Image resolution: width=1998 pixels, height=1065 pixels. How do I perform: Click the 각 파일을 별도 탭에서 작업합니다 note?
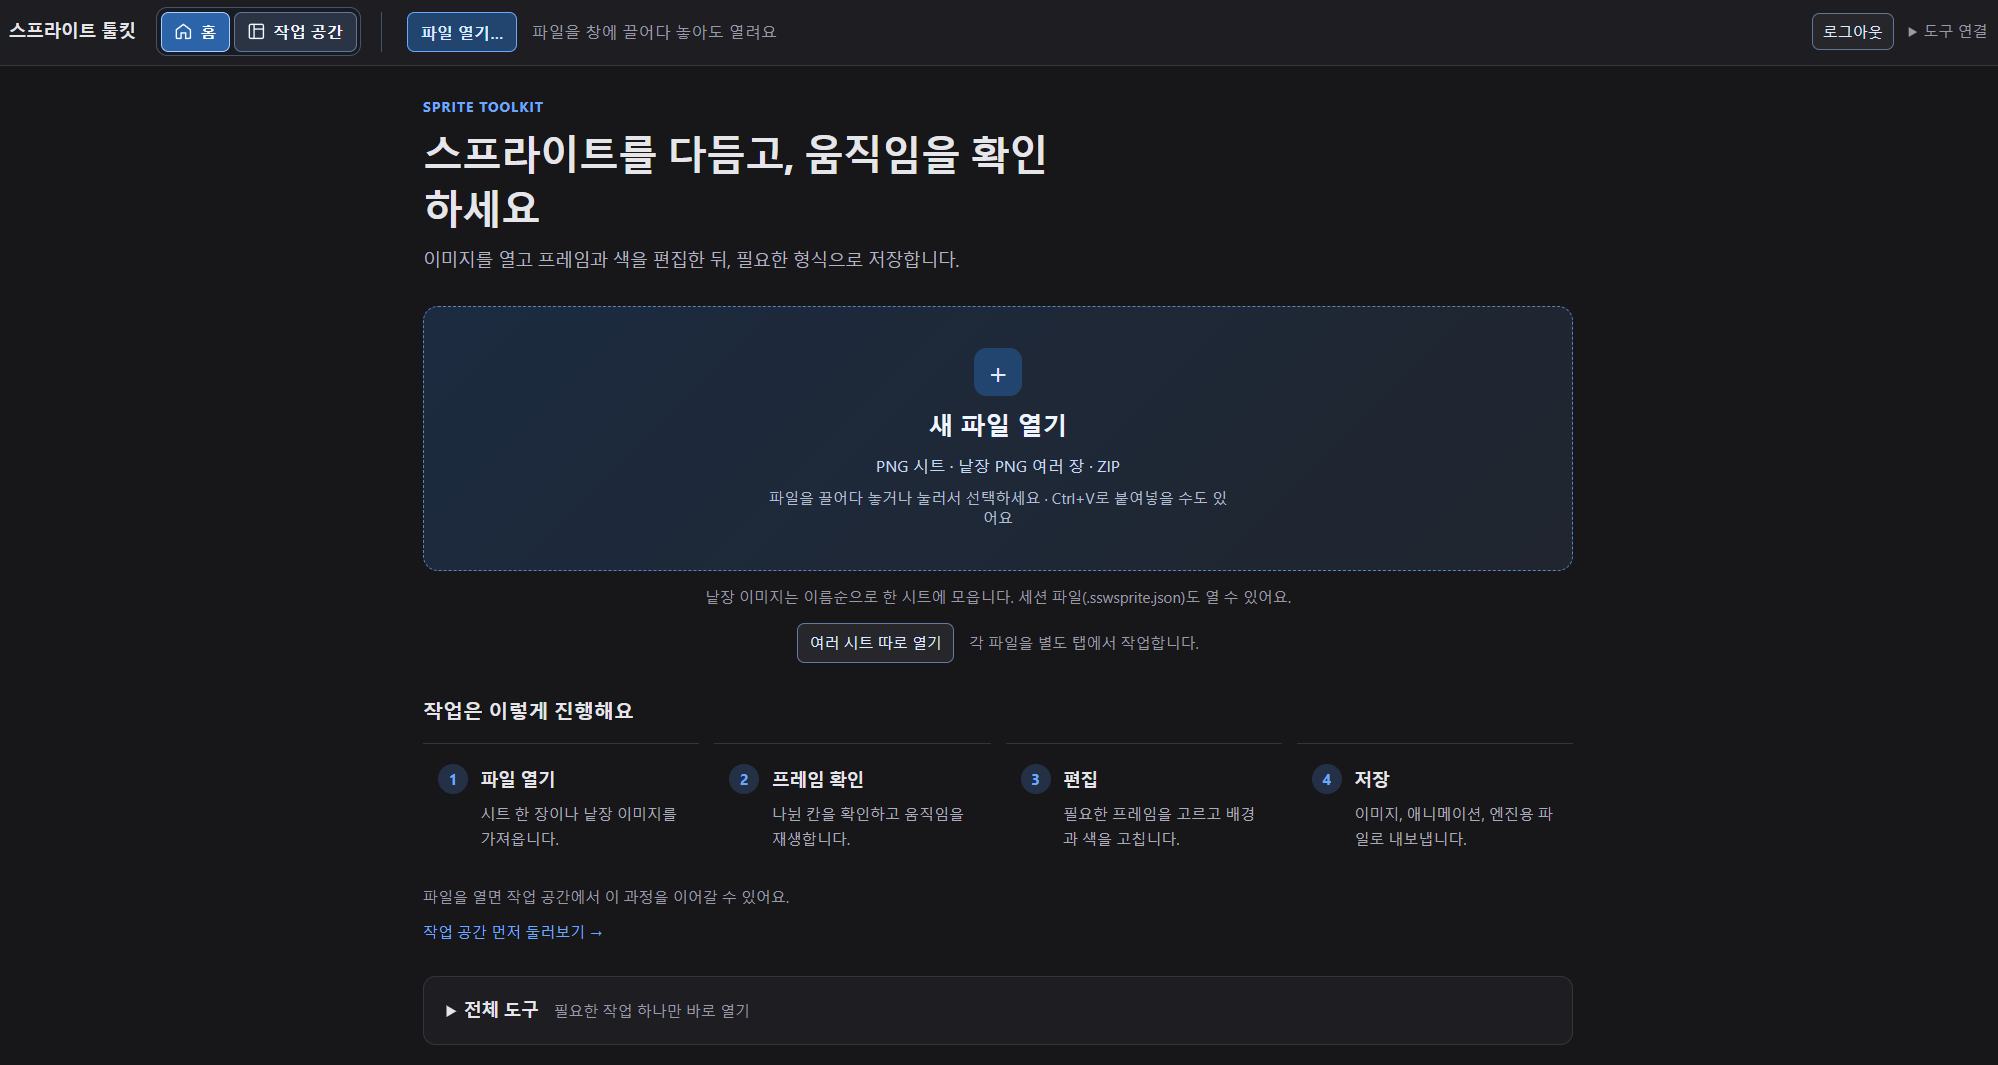tap(1084, 643)
